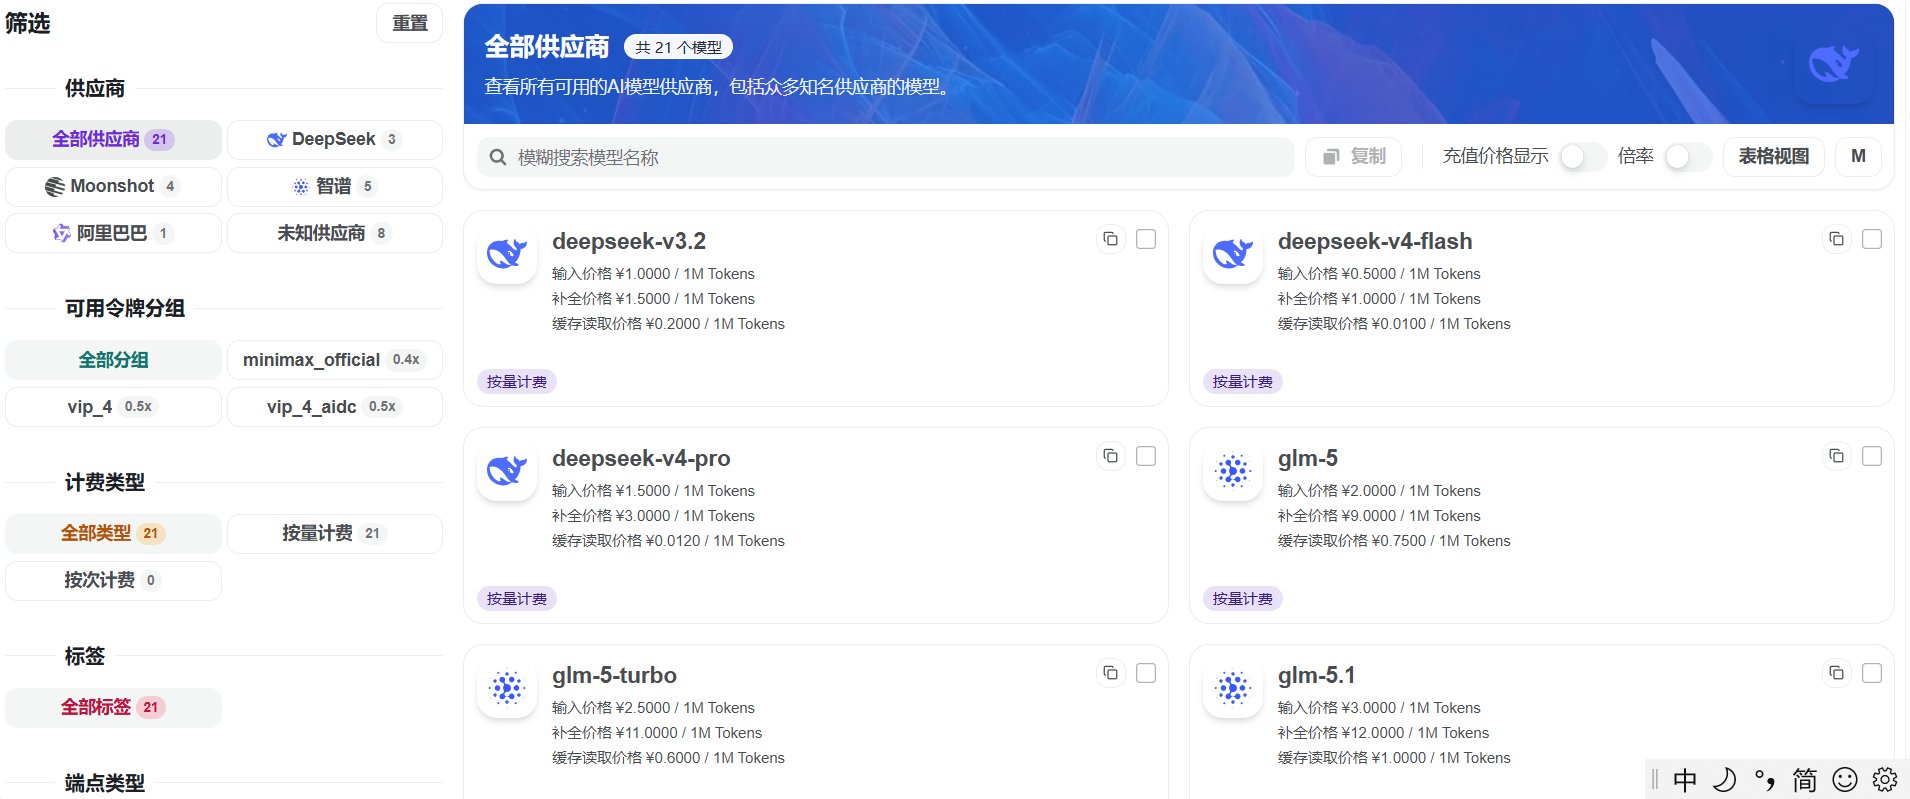Click the 共 21 个模型 badge
Viewport: 1910px width, 799px height.
(x=679, y=47)
